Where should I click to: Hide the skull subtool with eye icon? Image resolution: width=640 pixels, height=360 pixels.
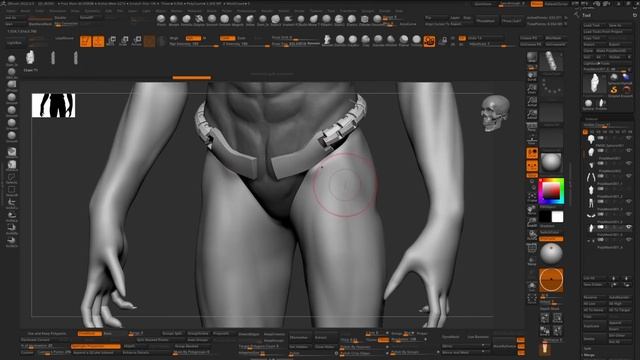tap(629, 138)
